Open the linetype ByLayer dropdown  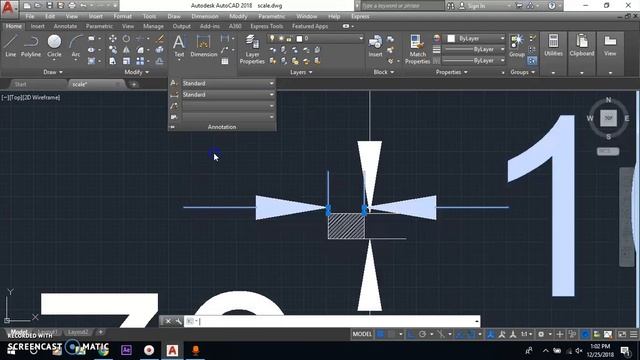pyautogui.click(x=474, y=60)
